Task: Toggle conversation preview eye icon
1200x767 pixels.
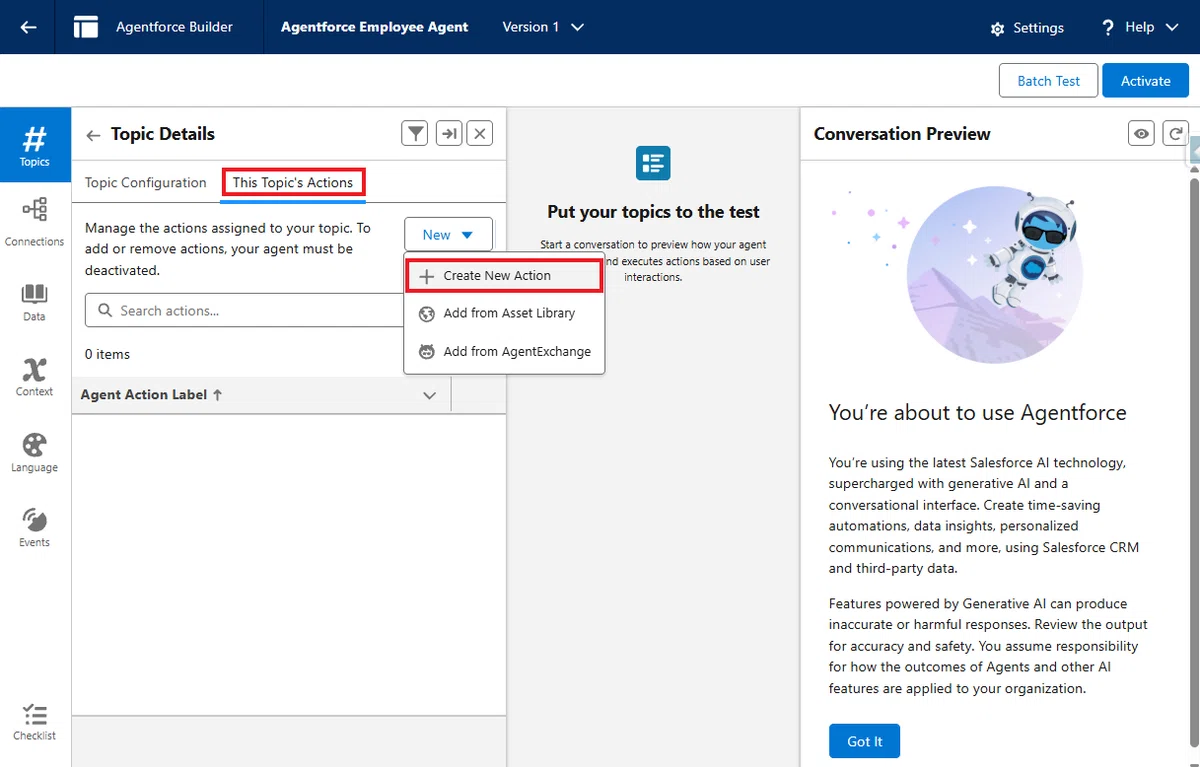Action: pyautogui.click(x=1141, y=133)
